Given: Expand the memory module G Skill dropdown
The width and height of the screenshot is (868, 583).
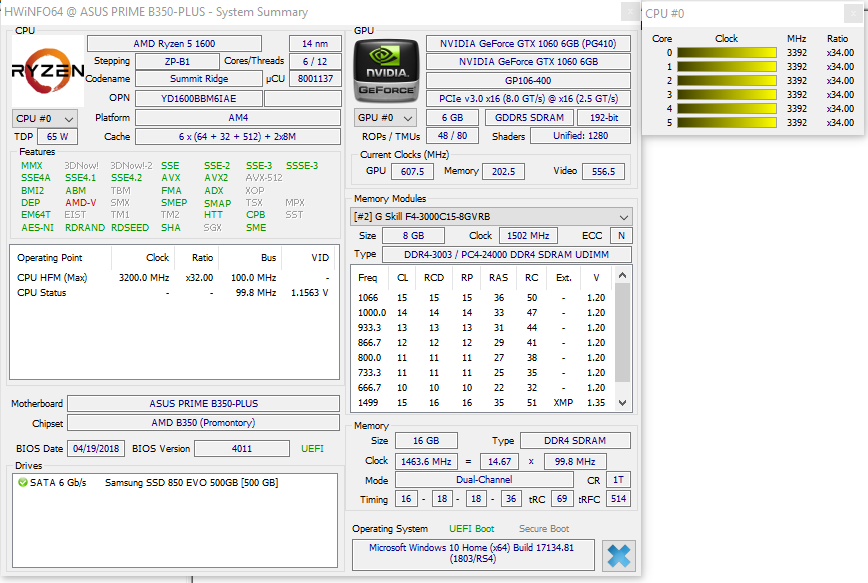Looking at the screenshot, I should tap(492, 216).
